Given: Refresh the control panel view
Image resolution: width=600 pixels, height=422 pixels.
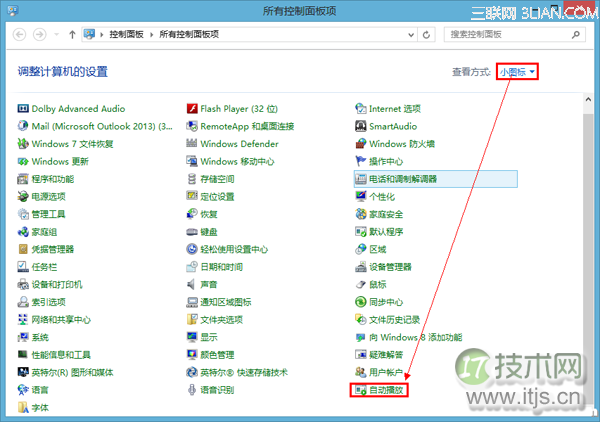Looking at the screenshot, I should click(x=426, y=35).
